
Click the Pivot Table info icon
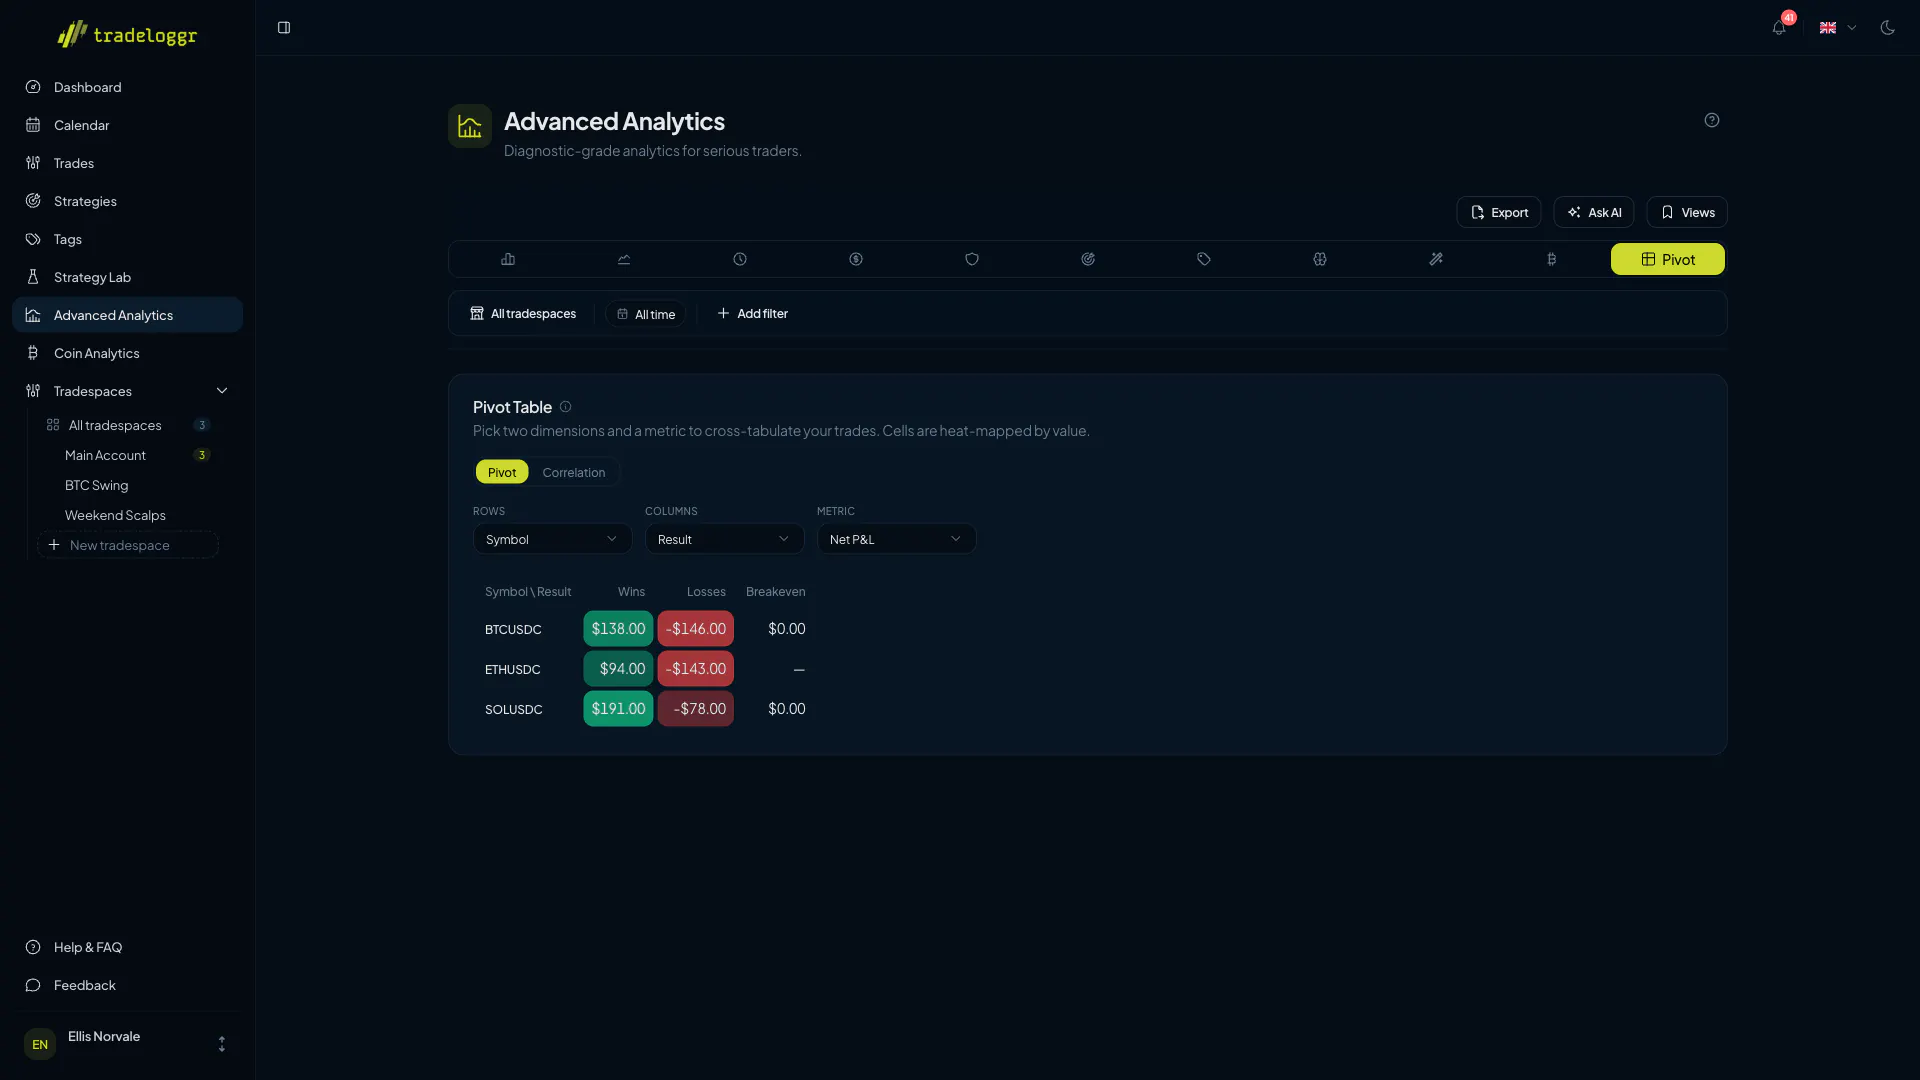[x=566, y=407]
